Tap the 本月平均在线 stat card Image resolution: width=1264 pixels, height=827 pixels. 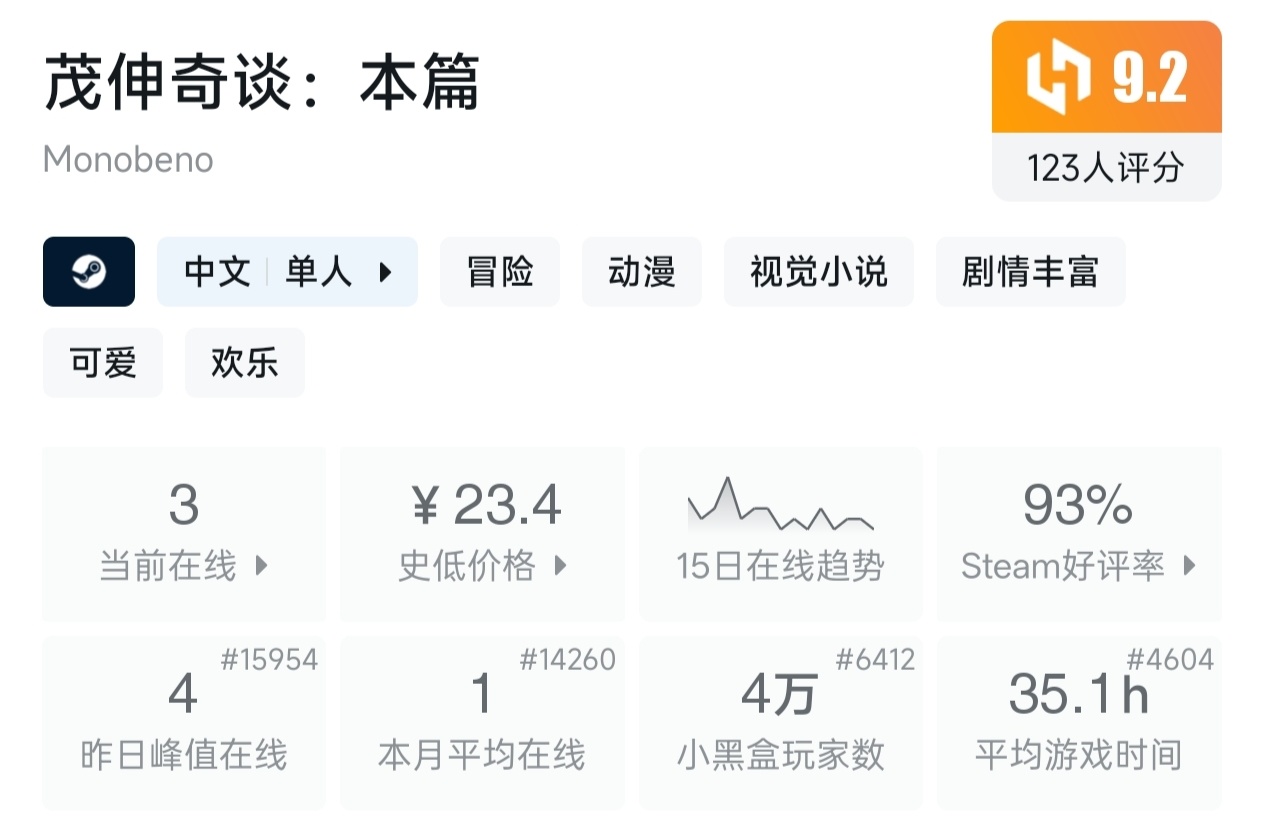(482, 722)
